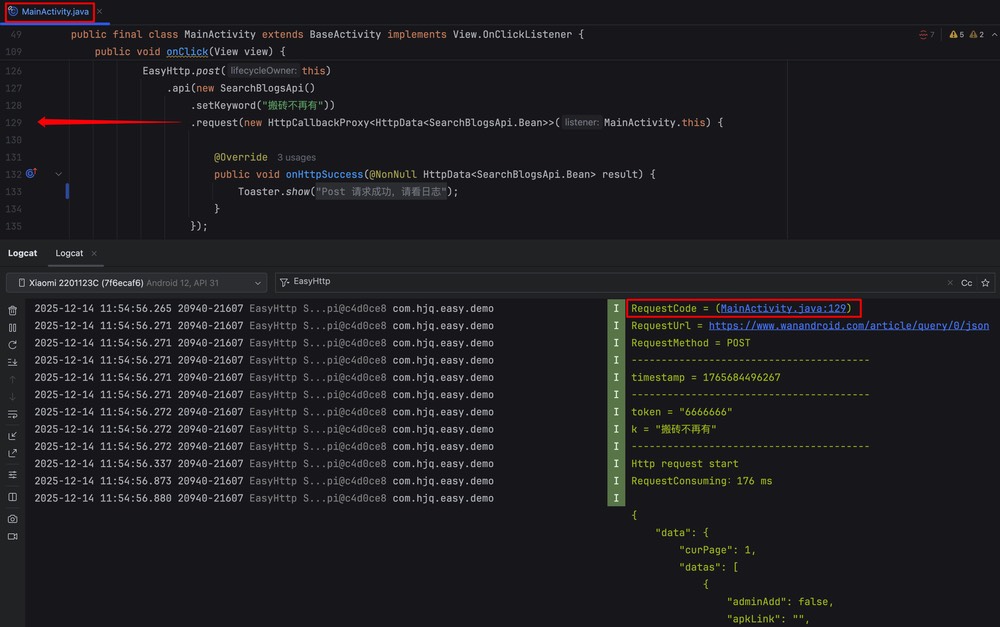Click the onClick method link in sticky header
This screenshot has width=1000, height=627.
187,52
